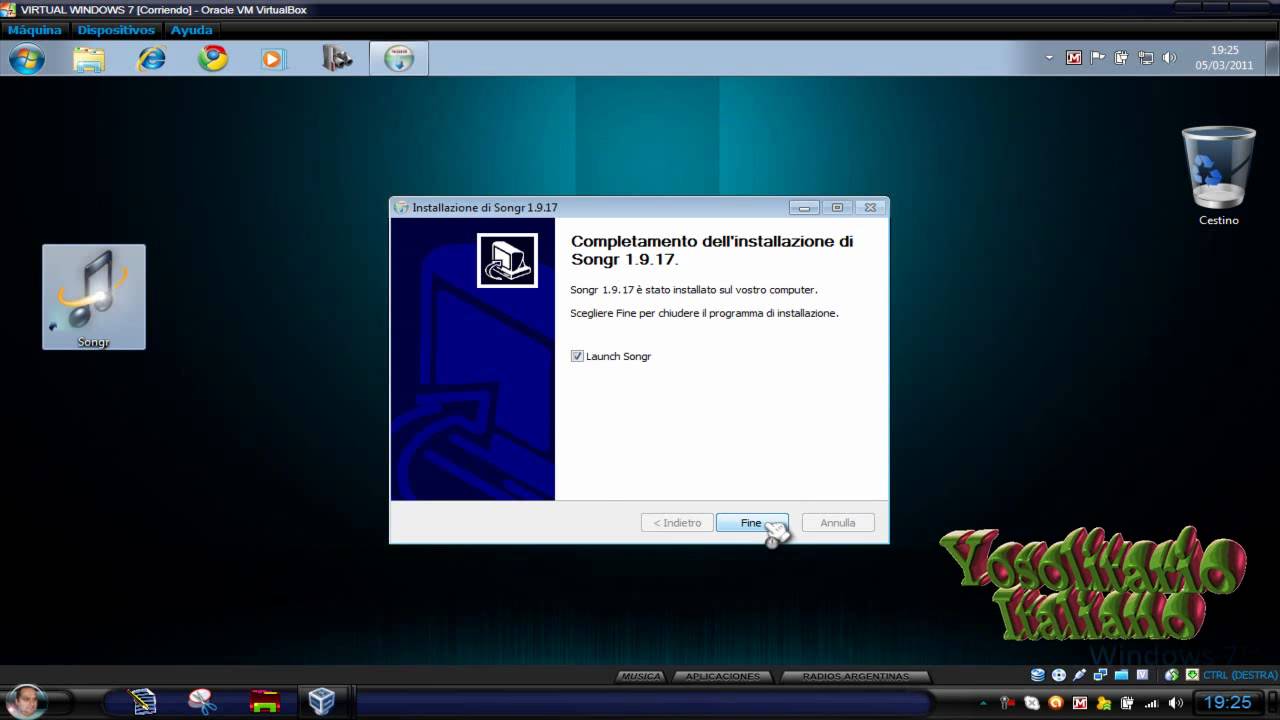Switch to the APLICACIONES tab
The height and width of the screenshot is (720, 1280).
click(722, 676)
